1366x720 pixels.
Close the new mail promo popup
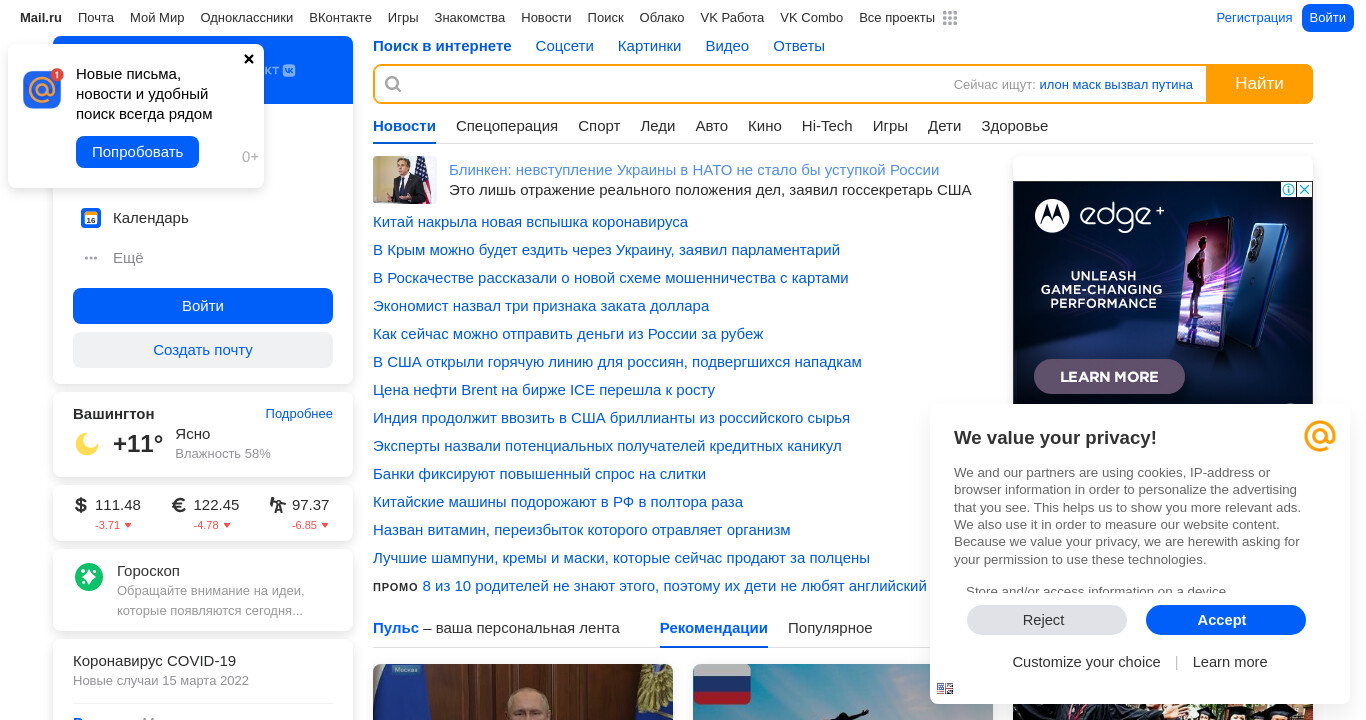(x=249, y=59)
